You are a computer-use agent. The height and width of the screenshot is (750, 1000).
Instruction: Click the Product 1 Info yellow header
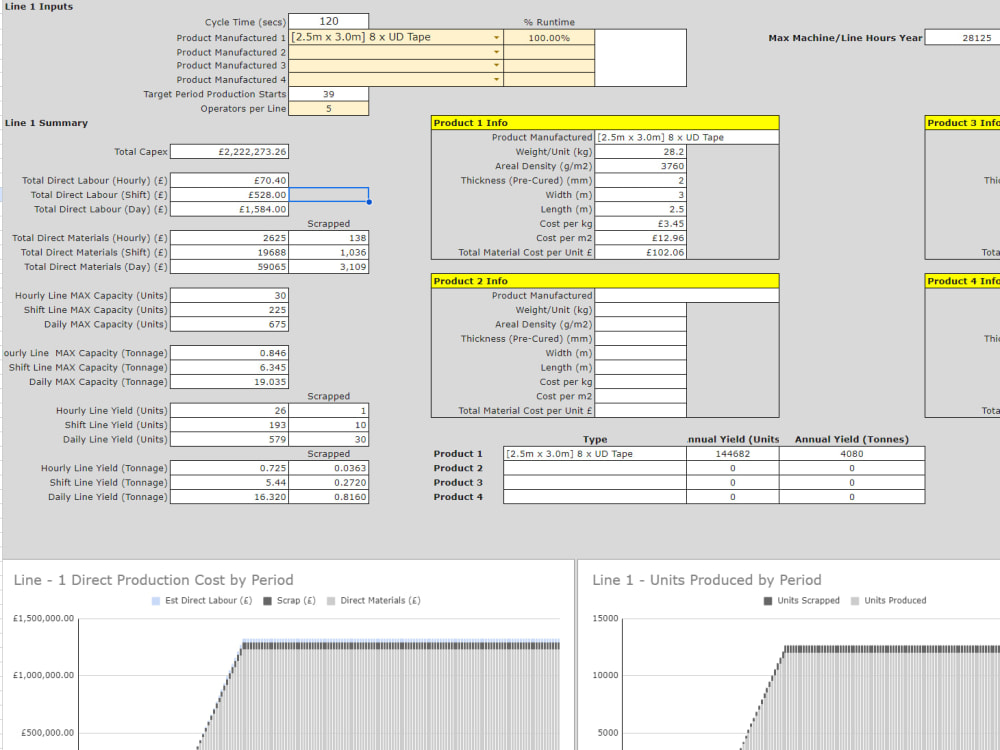(605, 122)
